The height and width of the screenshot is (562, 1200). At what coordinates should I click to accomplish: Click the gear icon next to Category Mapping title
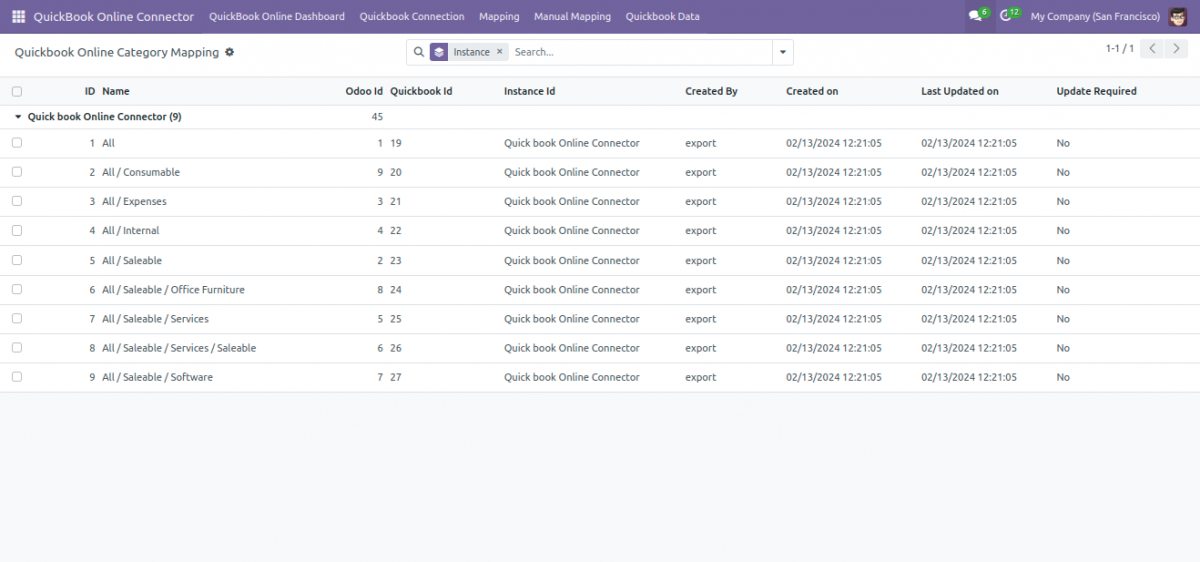(x=229, y=52)
